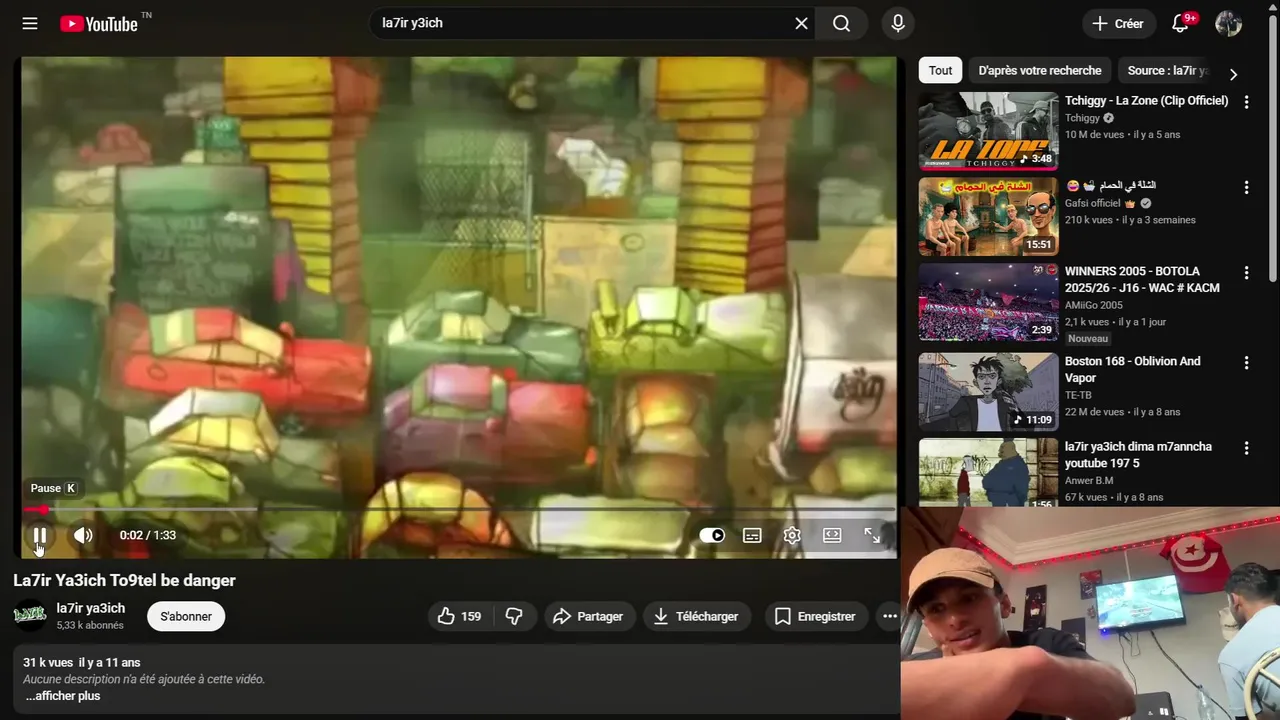Subscribe with the S'abonner button
This screenshot has width=1280, height=720.
[186, 616]
